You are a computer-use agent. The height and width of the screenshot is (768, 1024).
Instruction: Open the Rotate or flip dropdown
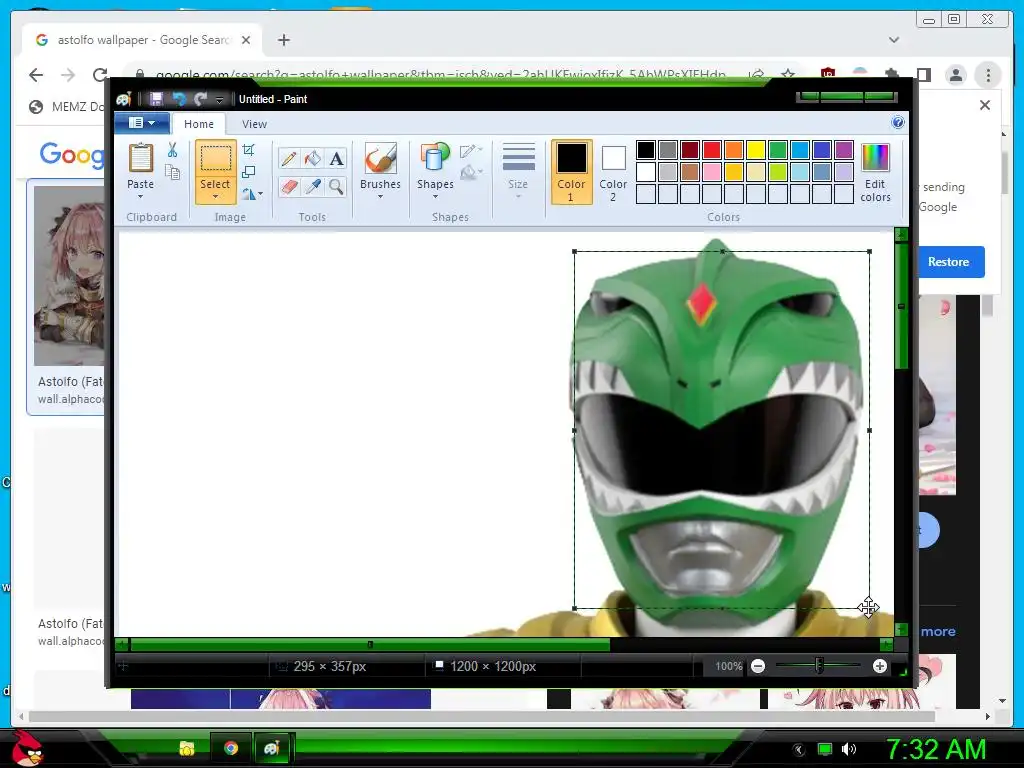[x=252, y=194]
